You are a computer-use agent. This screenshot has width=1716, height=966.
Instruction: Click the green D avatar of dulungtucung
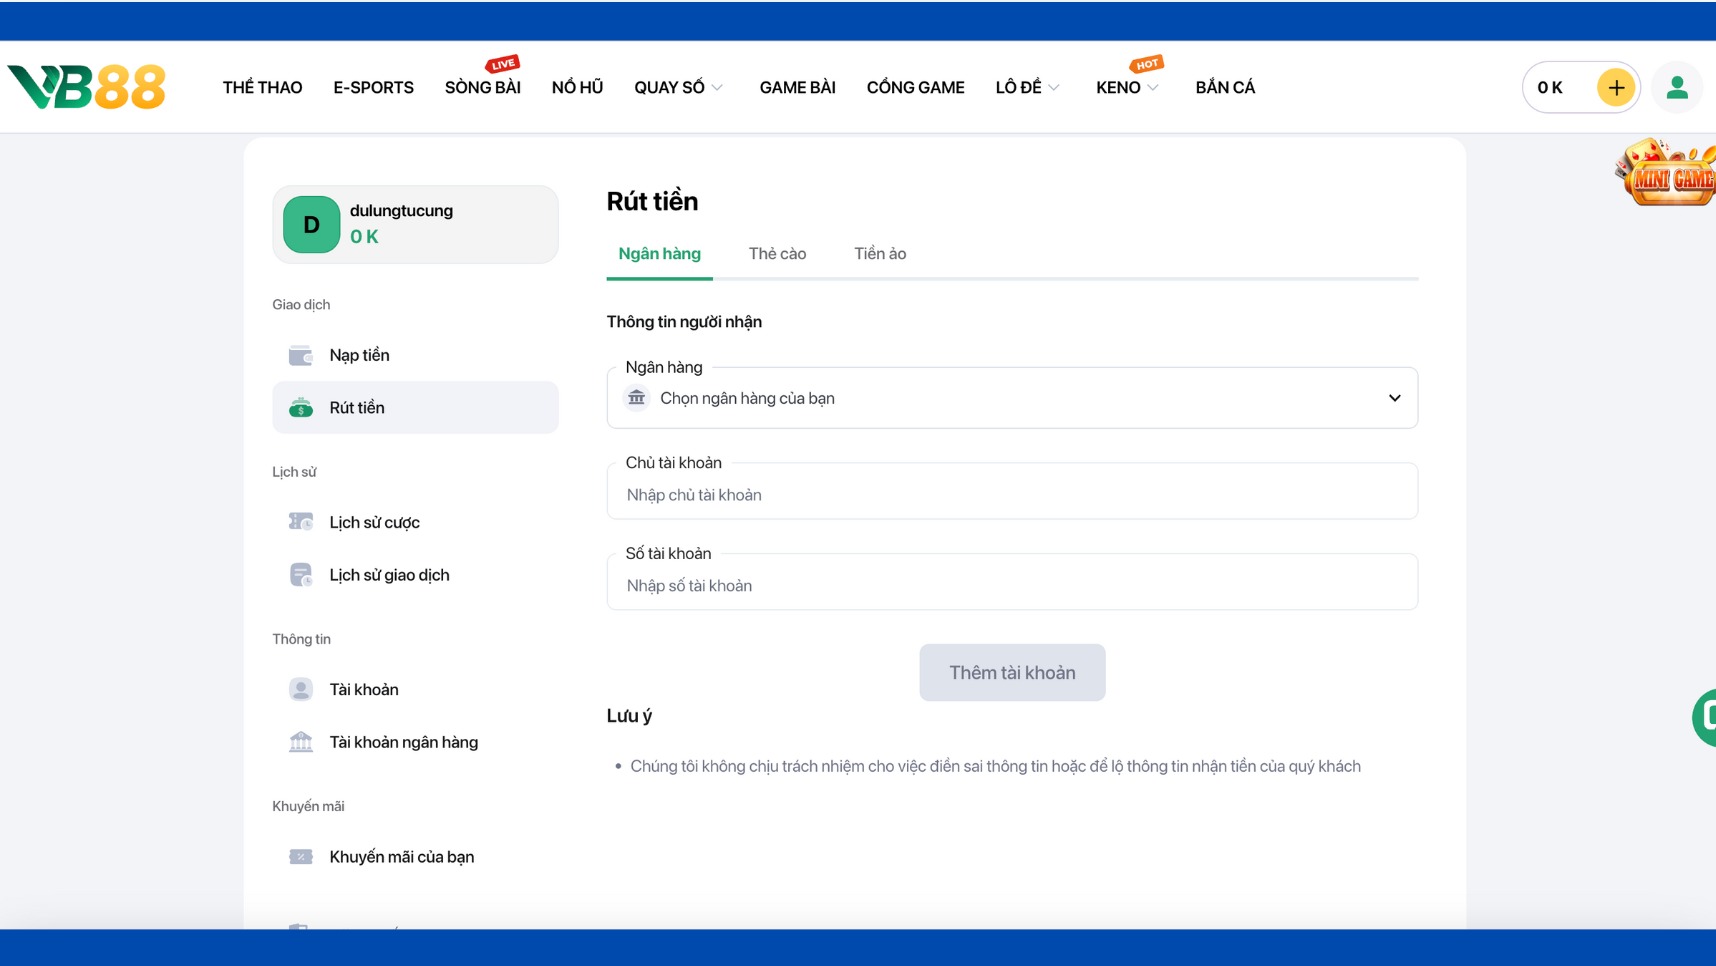[311, 225]
